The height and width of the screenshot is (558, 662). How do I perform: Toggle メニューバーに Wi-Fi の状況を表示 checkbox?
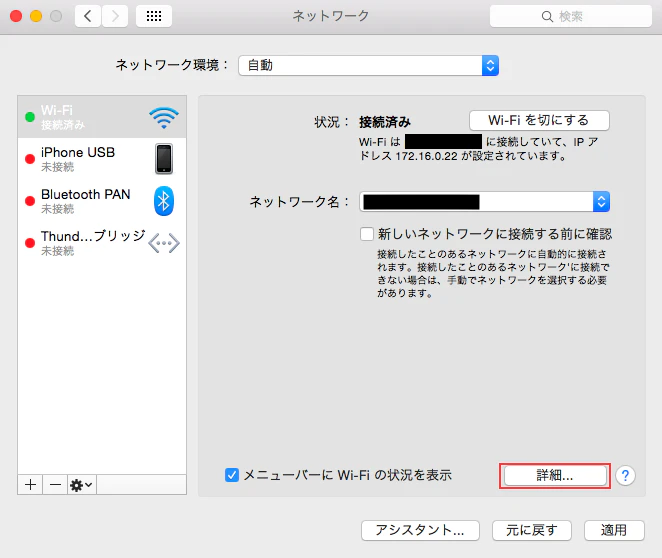232,475
